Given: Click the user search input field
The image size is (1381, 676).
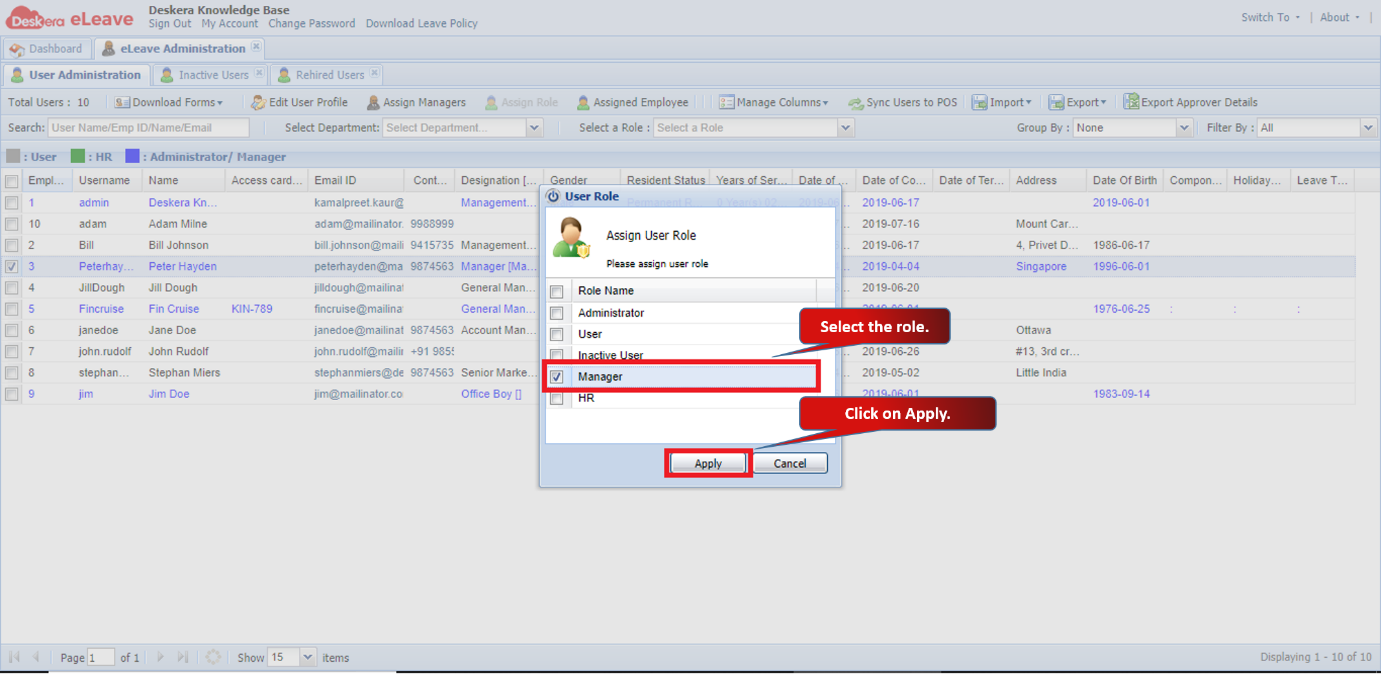Looking at the screenshot, I should pyautogui.click(x=149, y=128).
